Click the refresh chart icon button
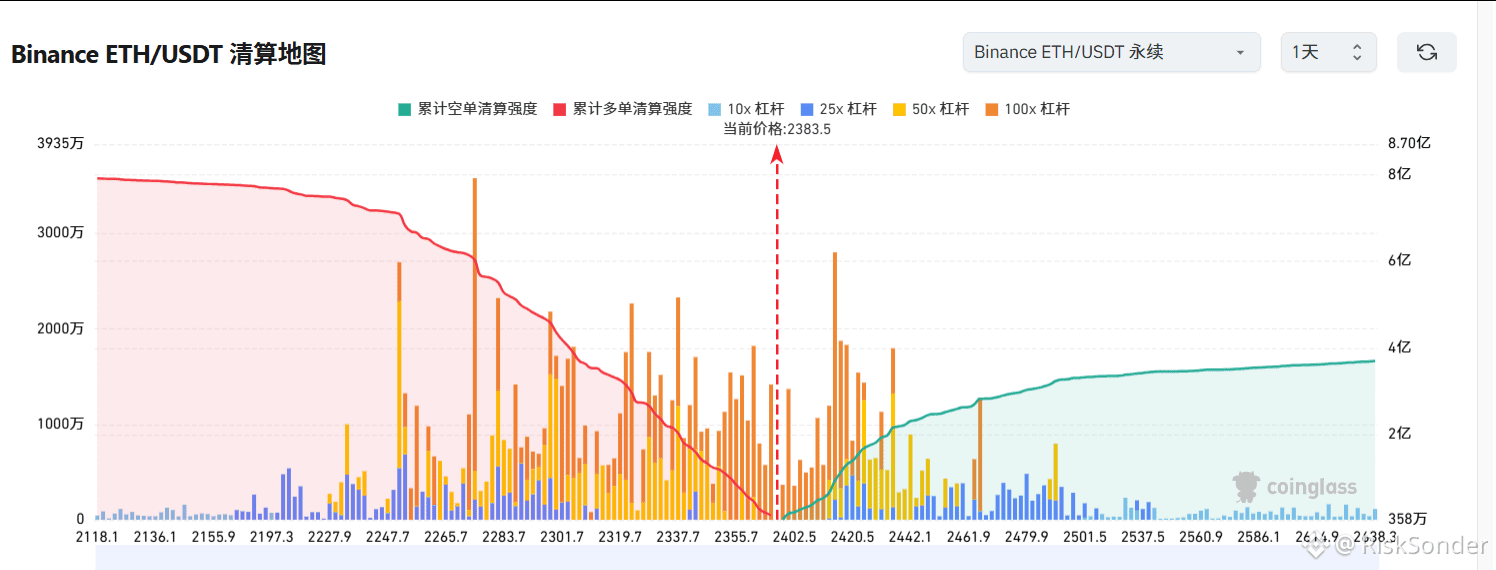Viewport: 1496px width, 570px height. (x=1427, y=52)
